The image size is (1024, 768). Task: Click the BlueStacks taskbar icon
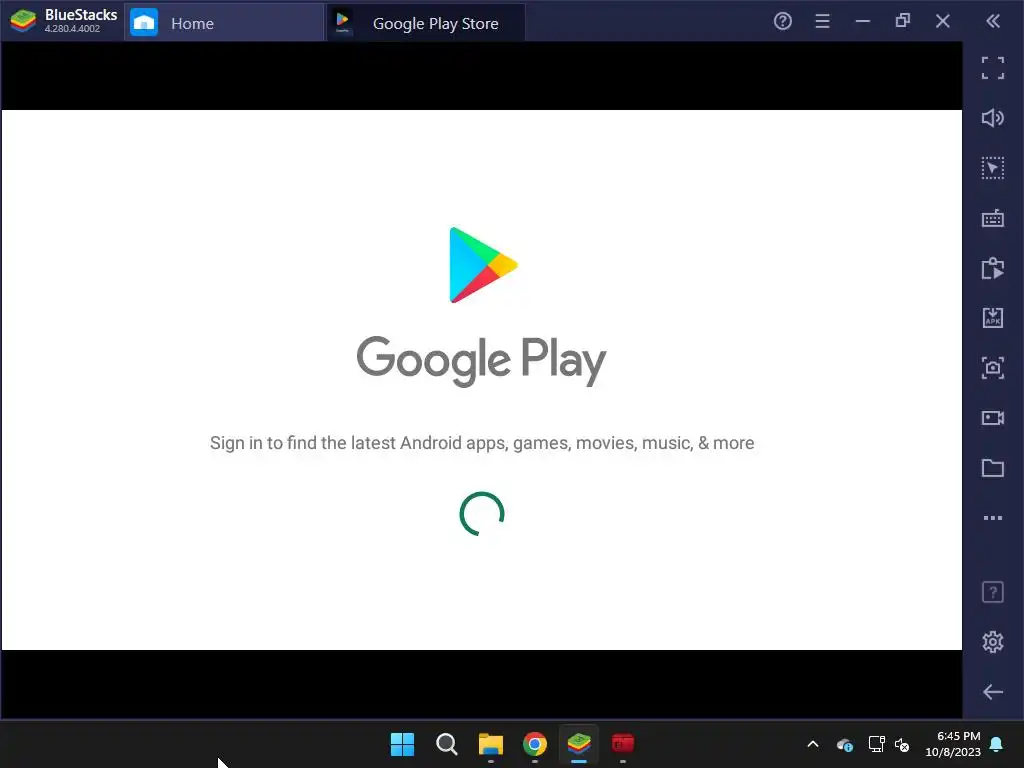pyautogui.click(x=579, y=744)
